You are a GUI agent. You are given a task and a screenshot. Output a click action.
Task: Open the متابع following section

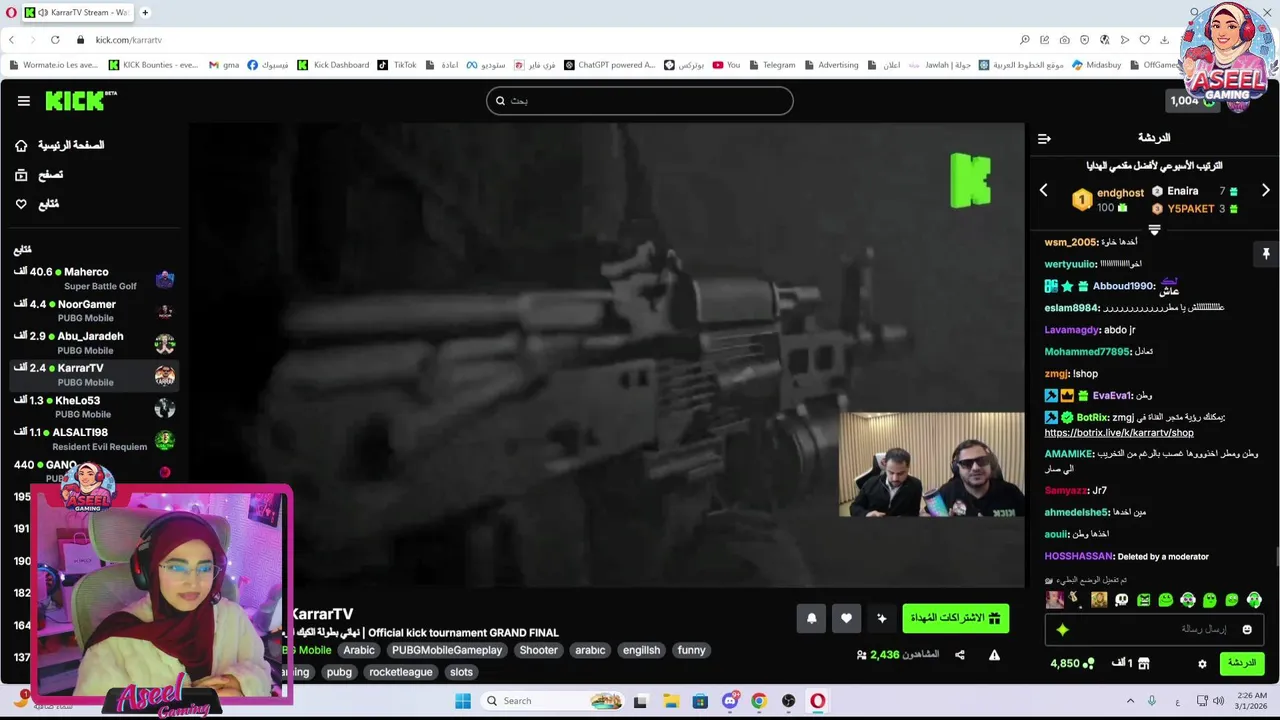tap(37, 204)
